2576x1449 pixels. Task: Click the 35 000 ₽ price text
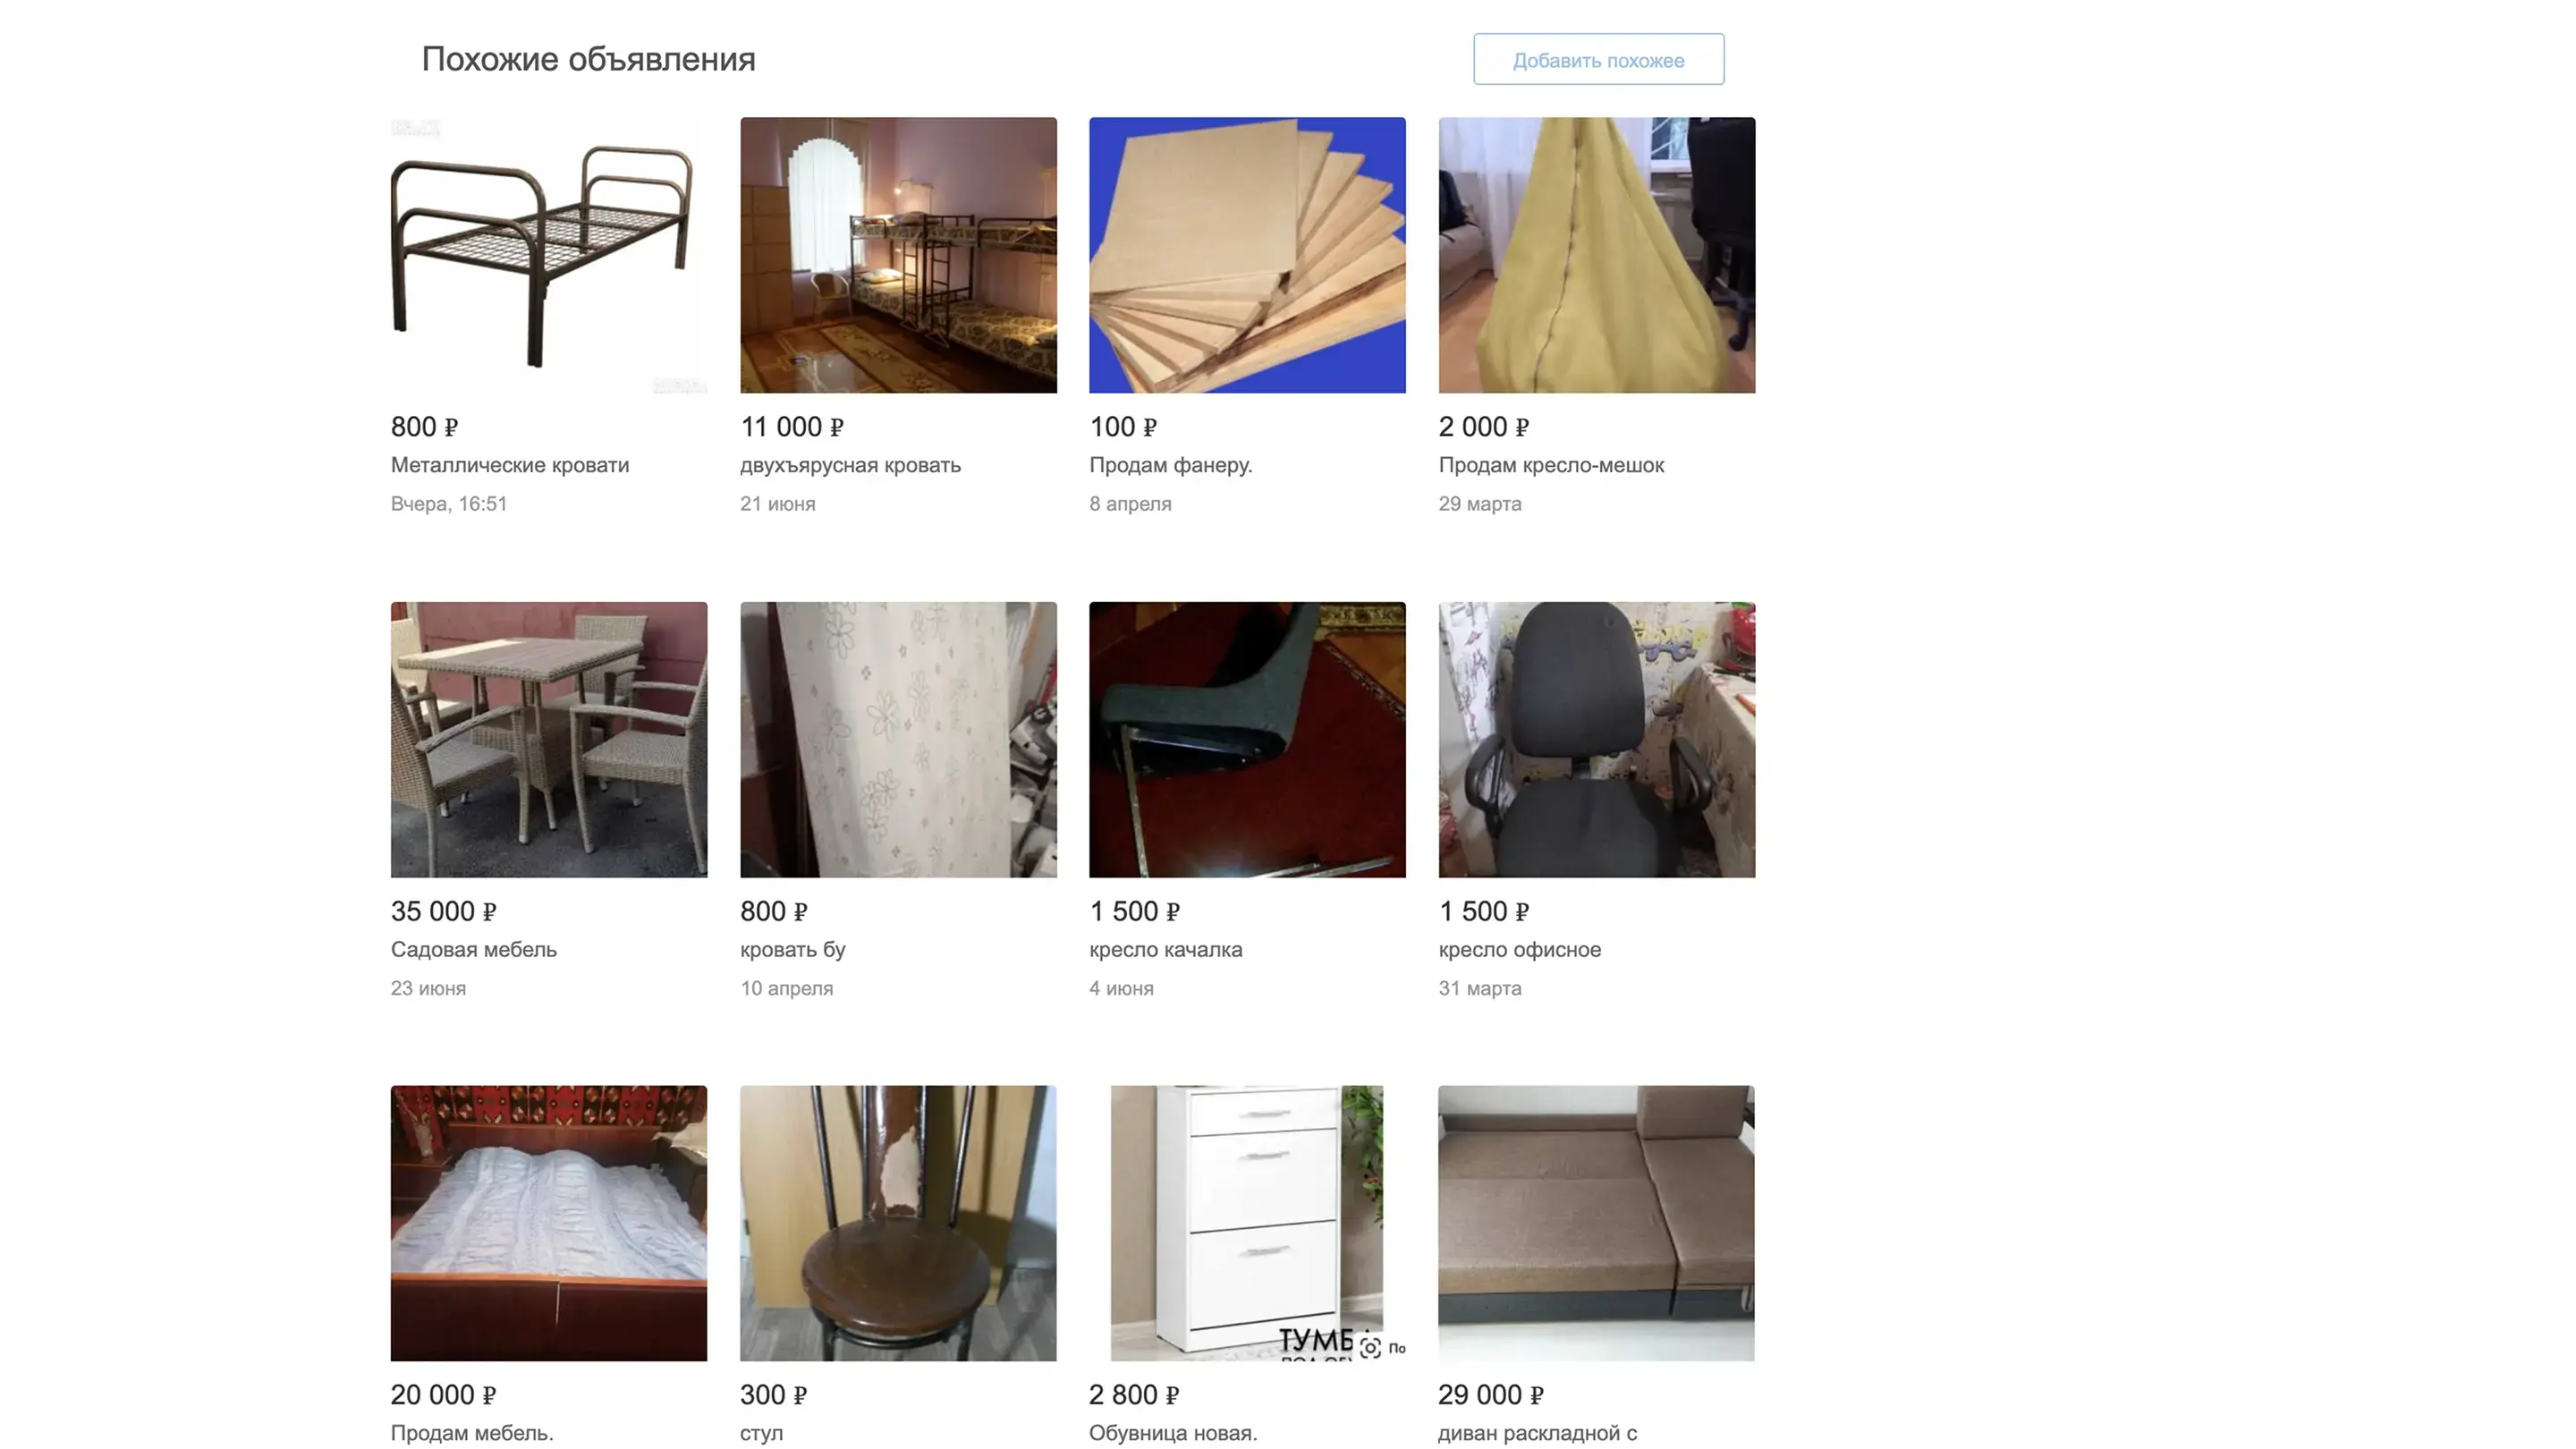click(443, 911)
